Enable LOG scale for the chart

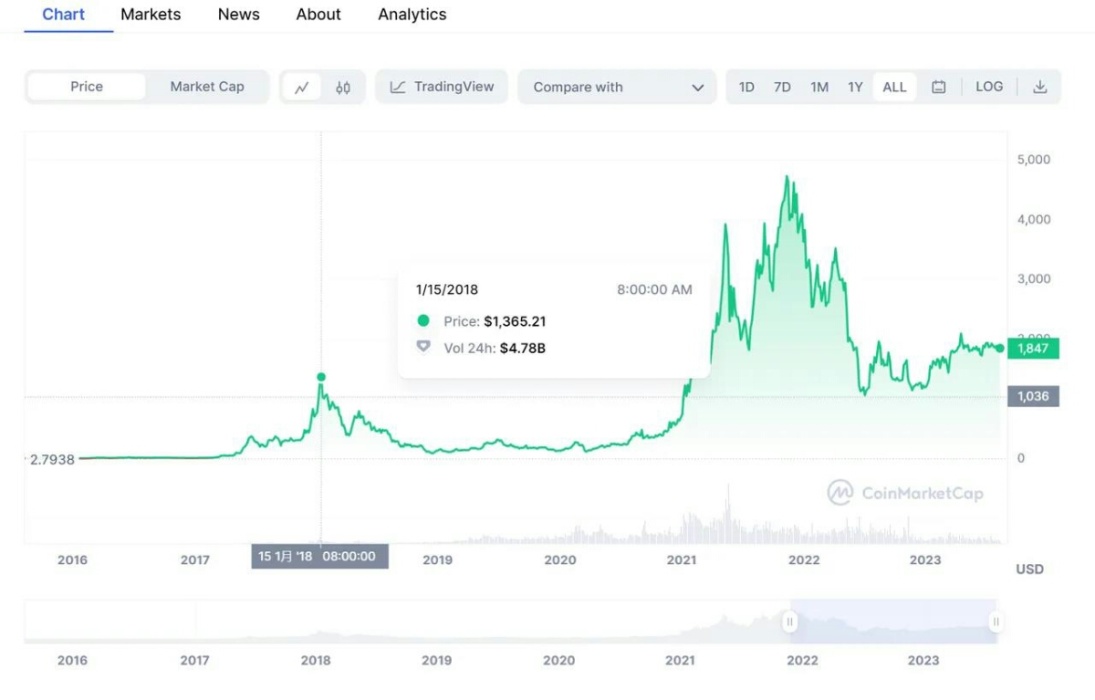[989, 87]
